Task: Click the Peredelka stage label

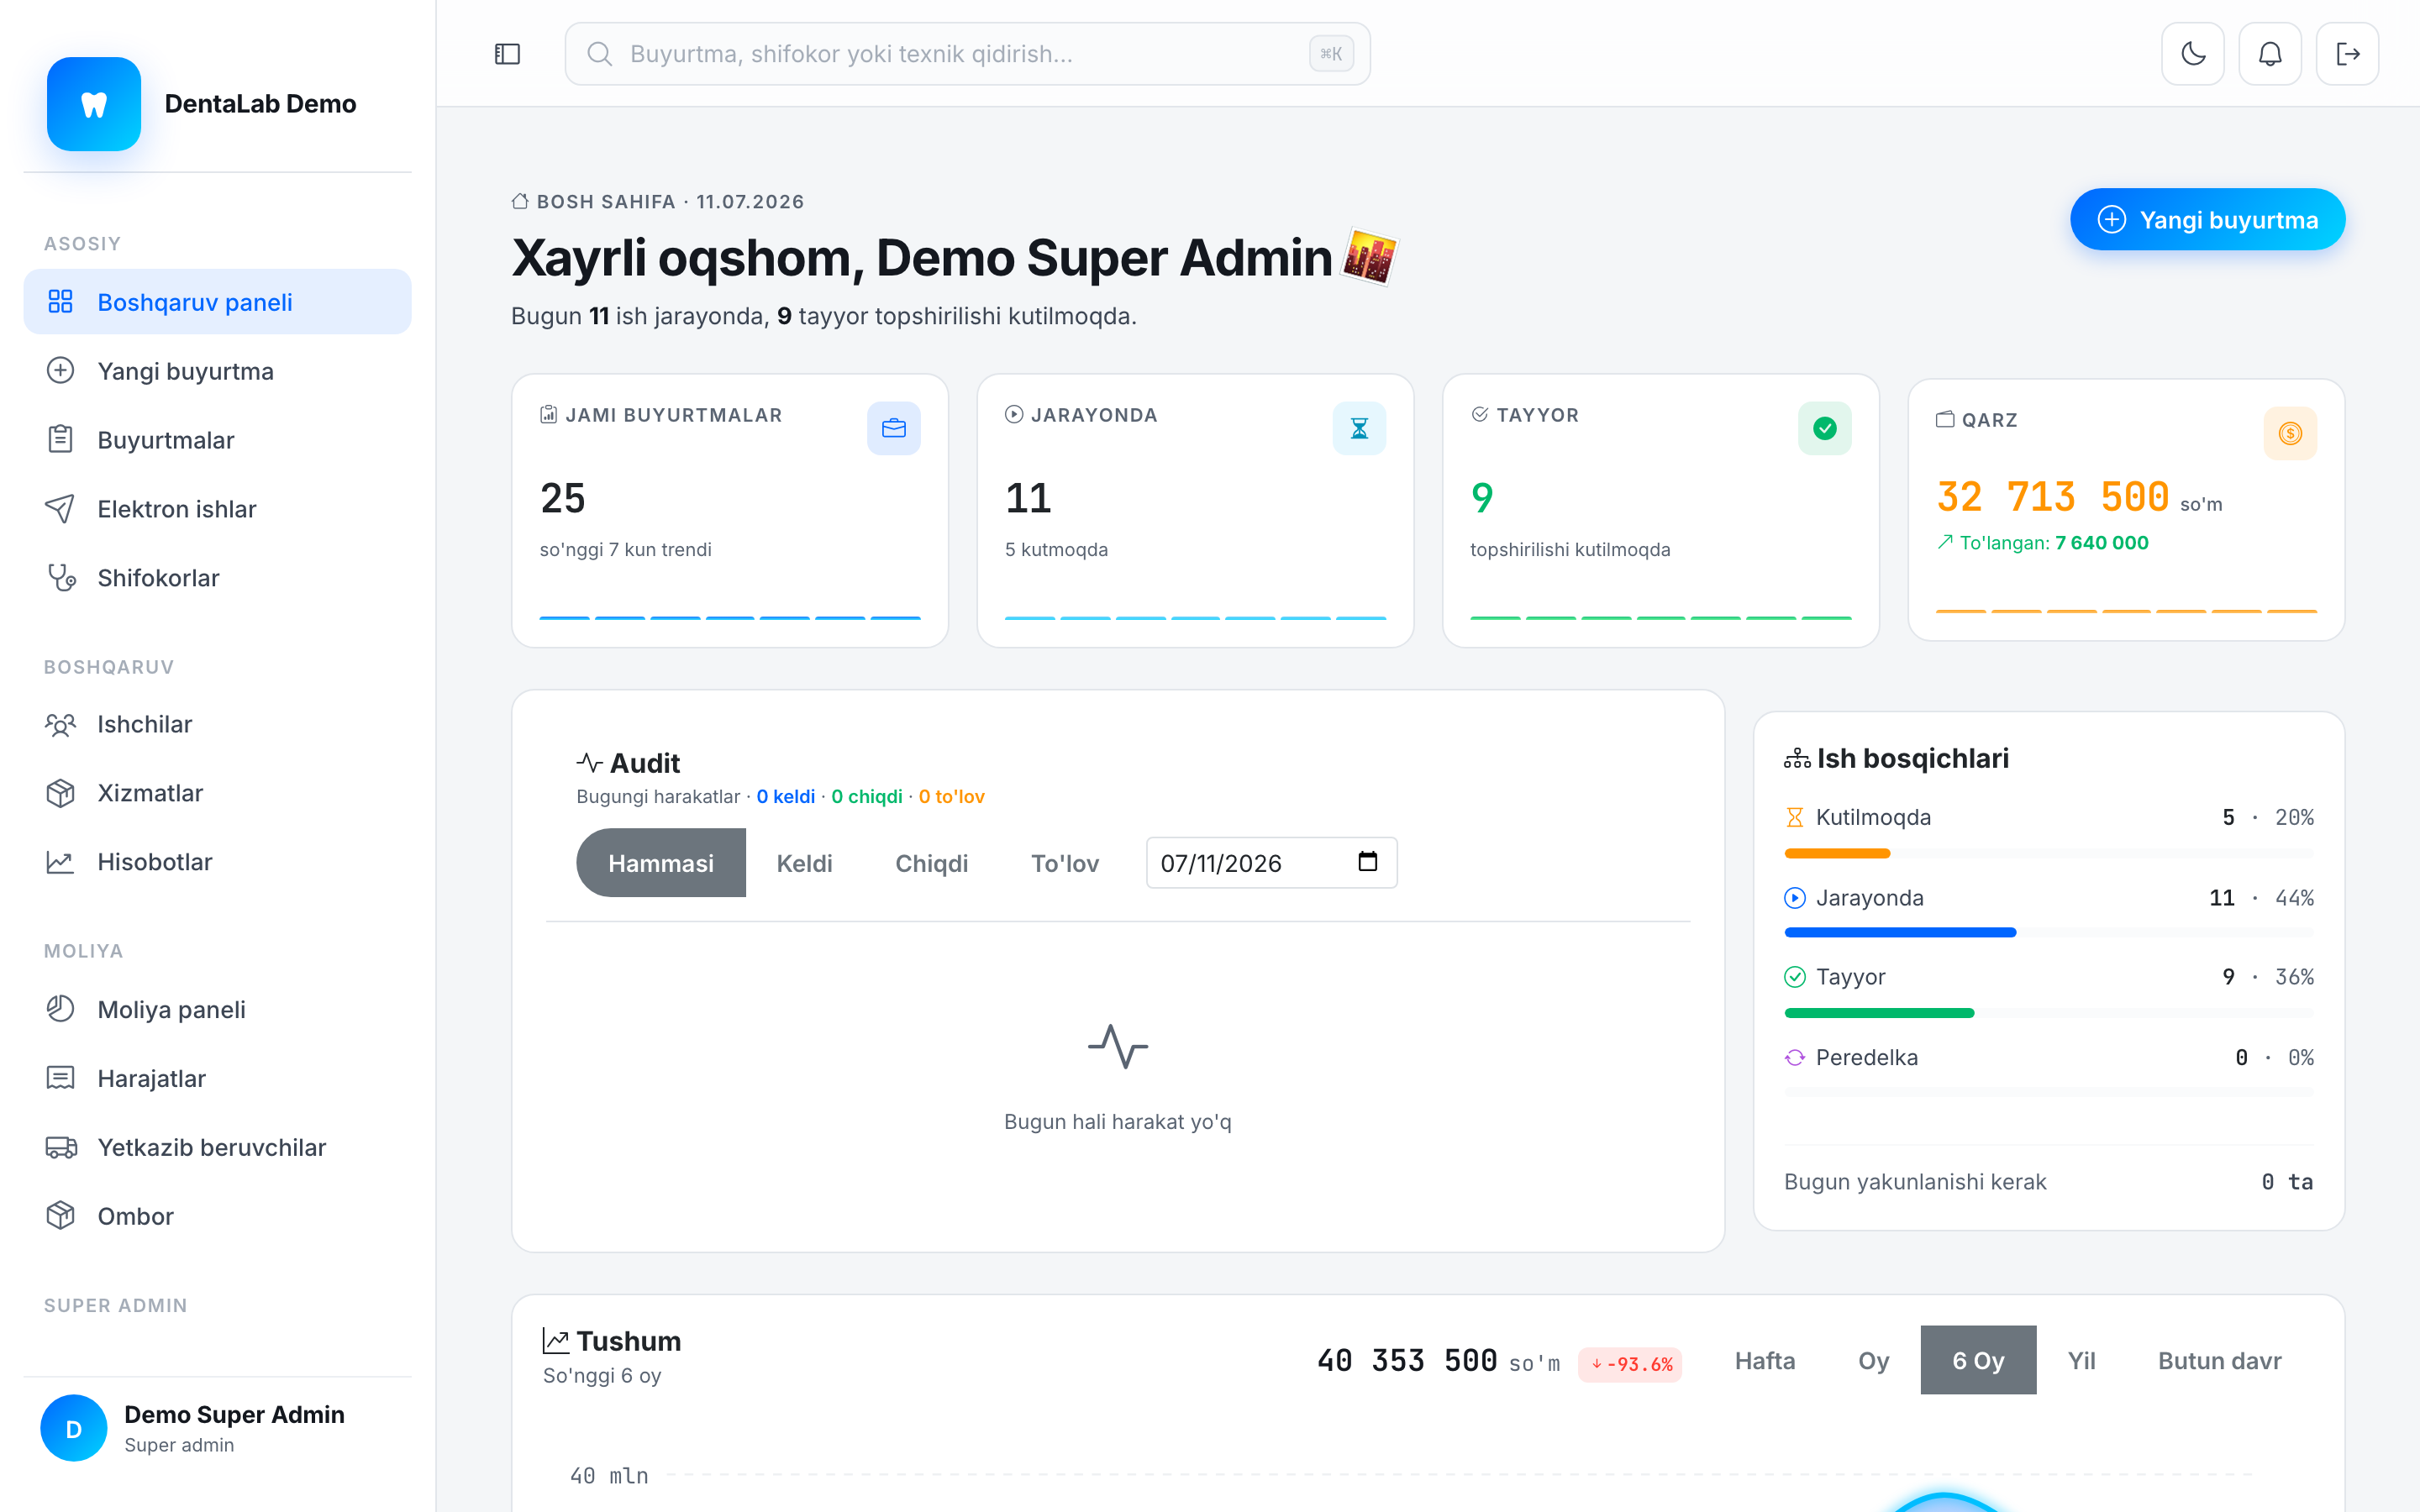Action: [1866, 1057]
